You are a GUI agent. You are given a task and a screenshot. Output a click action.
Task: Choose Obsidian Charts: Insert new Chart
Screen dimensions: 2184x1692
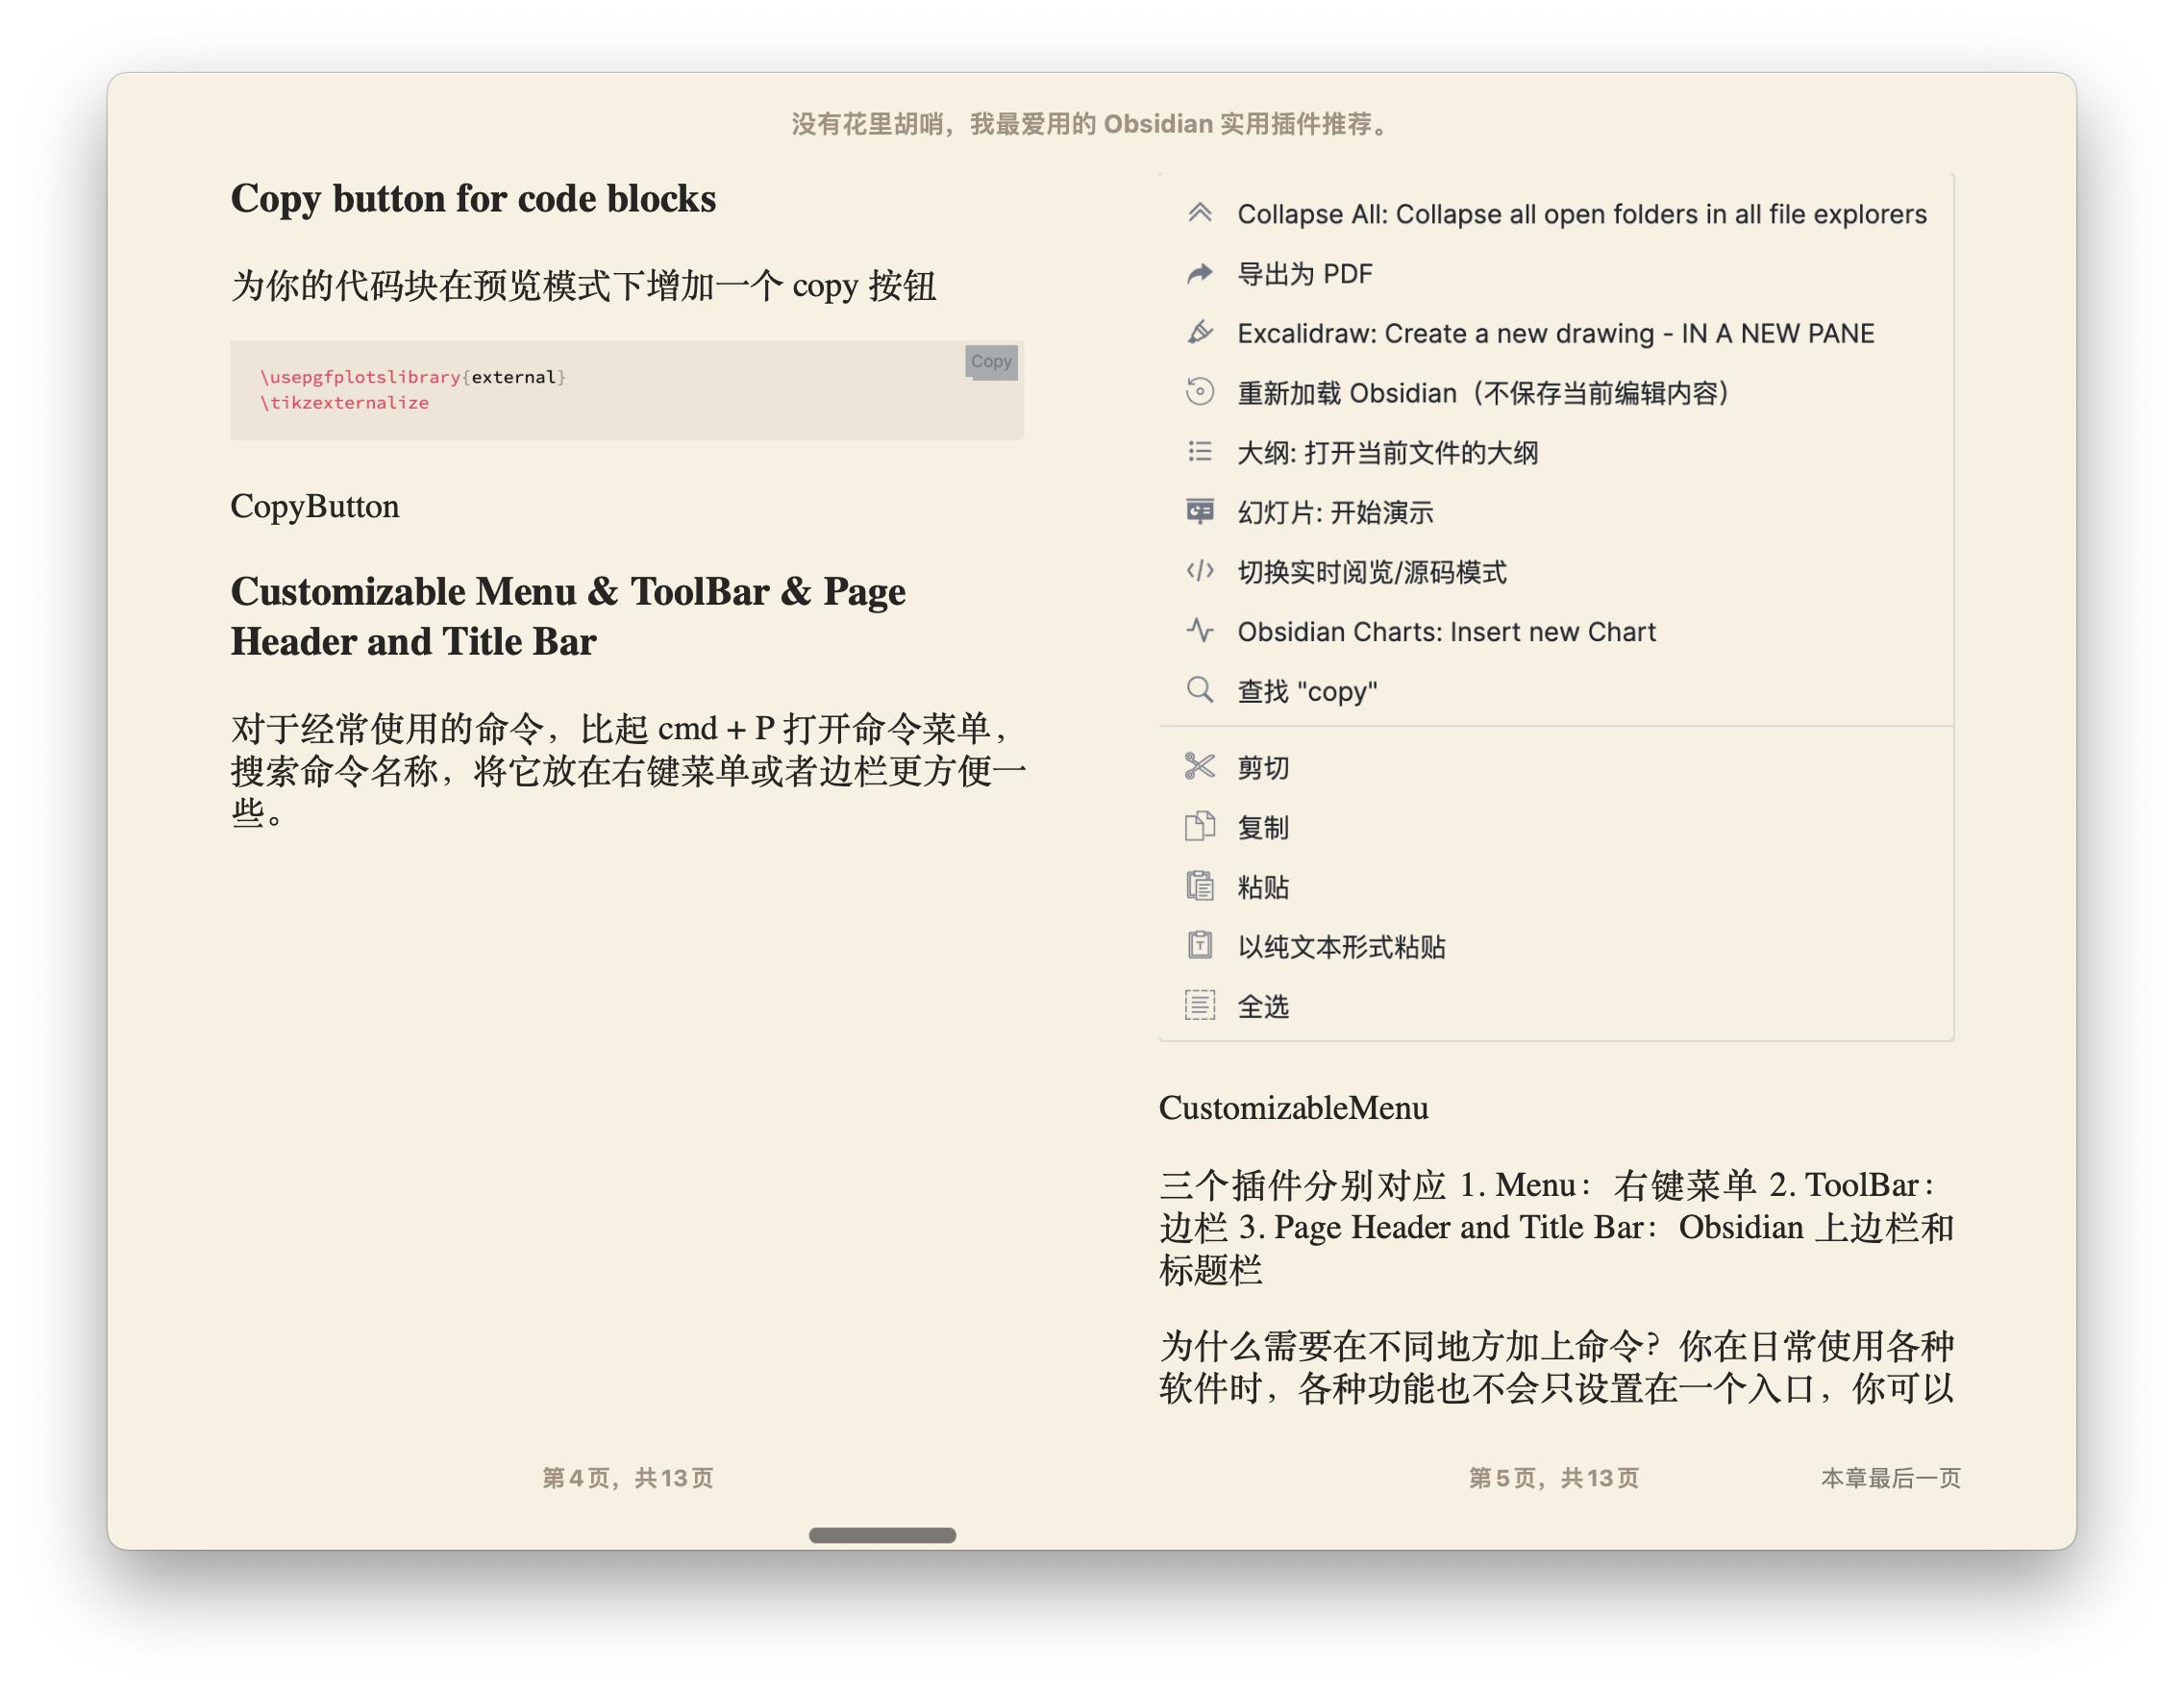(x=1556, y=632)
